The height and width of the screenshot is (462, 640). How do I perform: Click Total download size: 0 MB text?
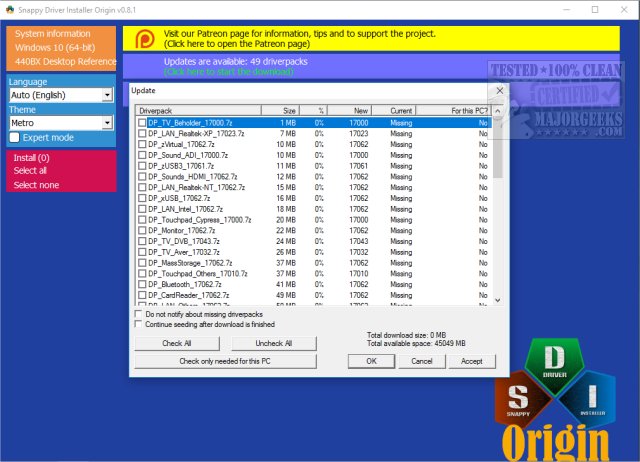406,335
